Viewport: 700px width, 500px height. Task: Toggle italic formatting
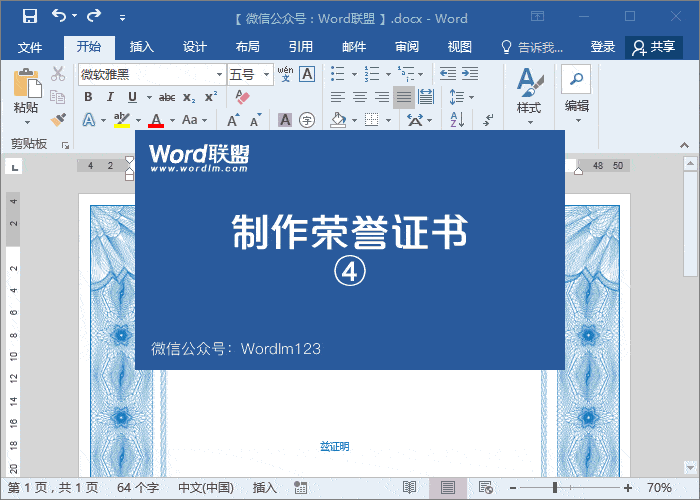(110, 97)
